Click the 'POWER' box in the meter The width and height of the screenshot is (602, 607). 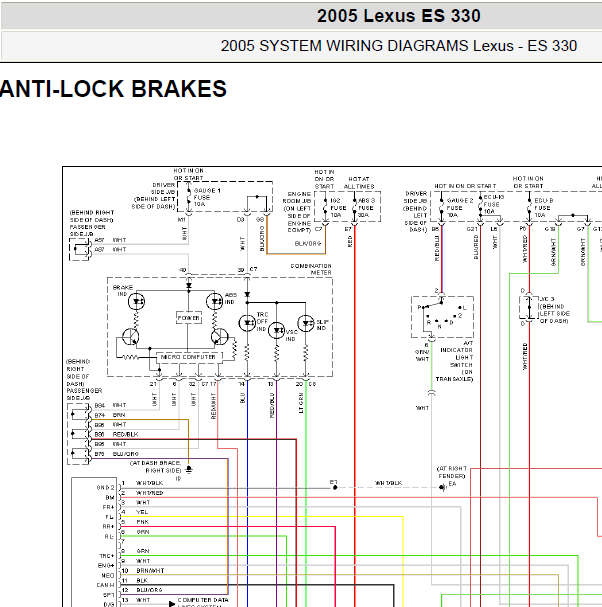pos(189,318)
